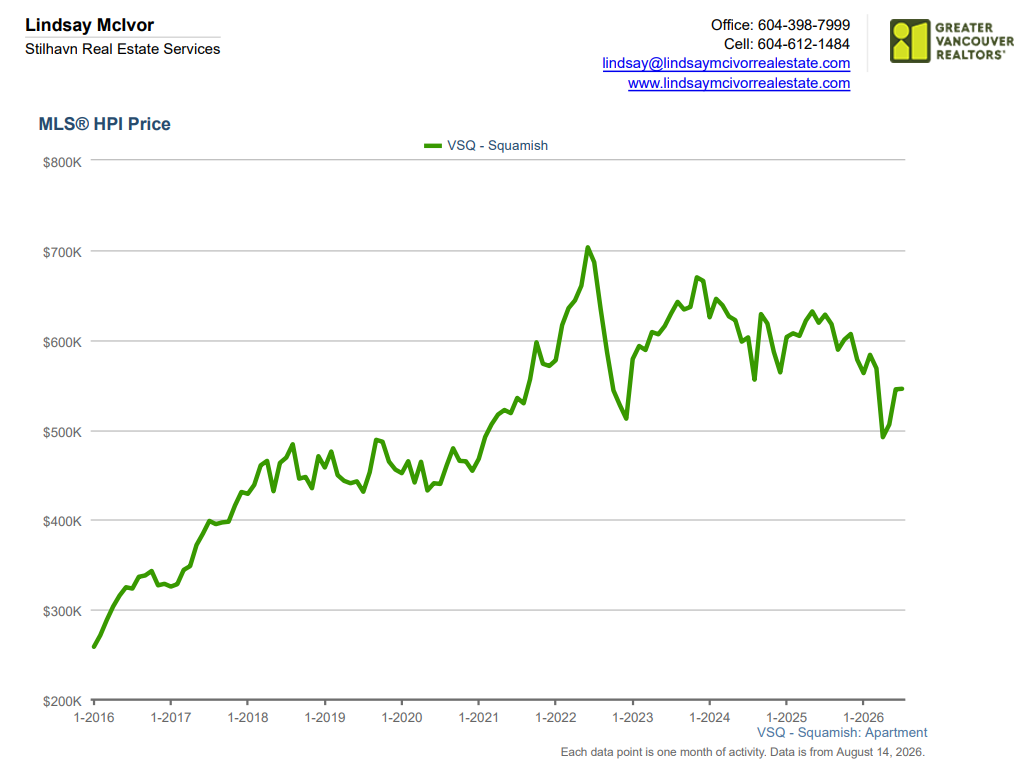Screen dimensions: 1021x767
Task: Click the Office phone number 604-398-7999
Action: point(804,25)
